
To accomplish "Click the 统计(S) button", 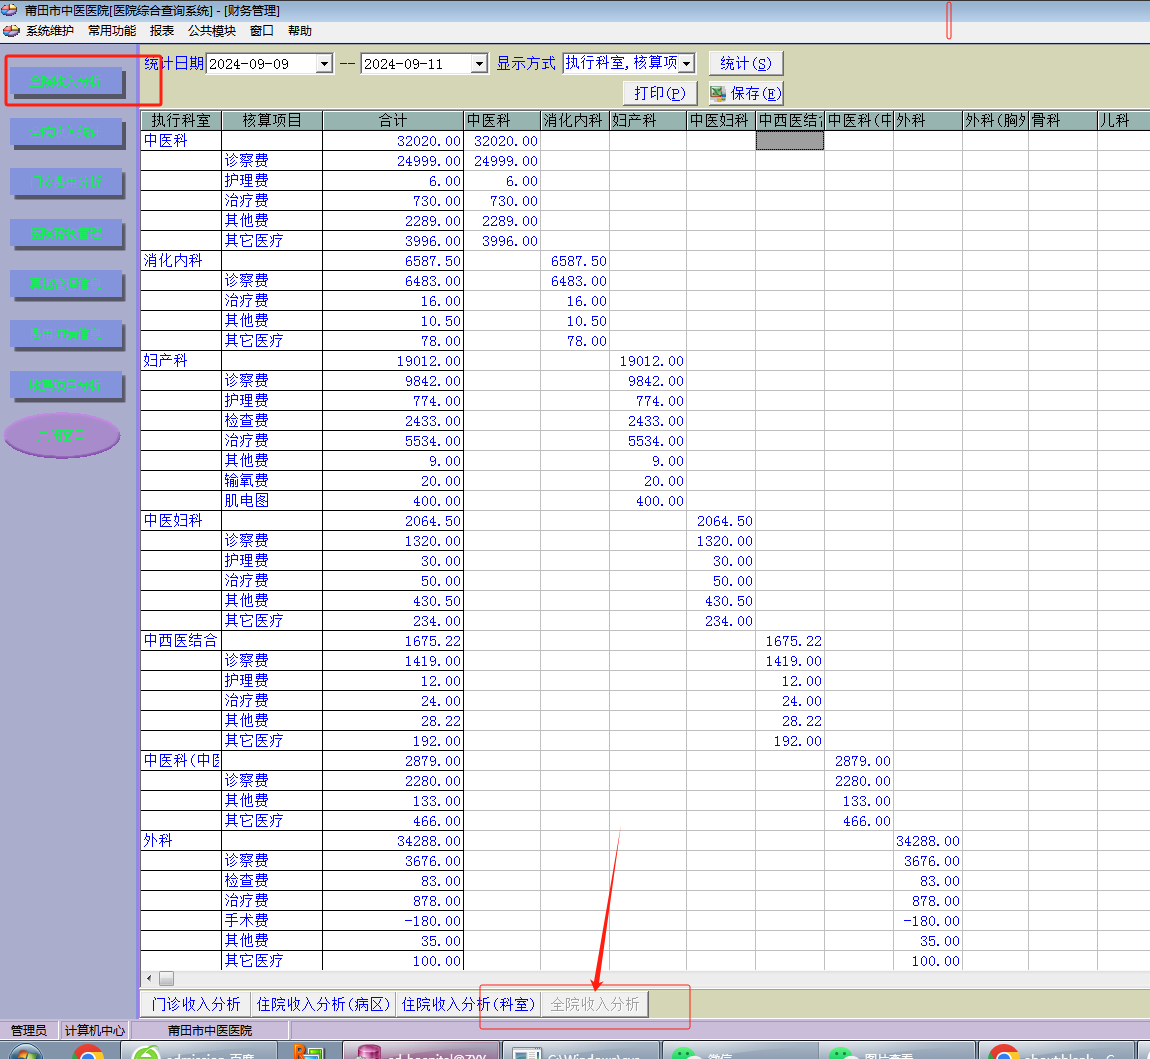I will pyautogui.click(x=746, y=63).
